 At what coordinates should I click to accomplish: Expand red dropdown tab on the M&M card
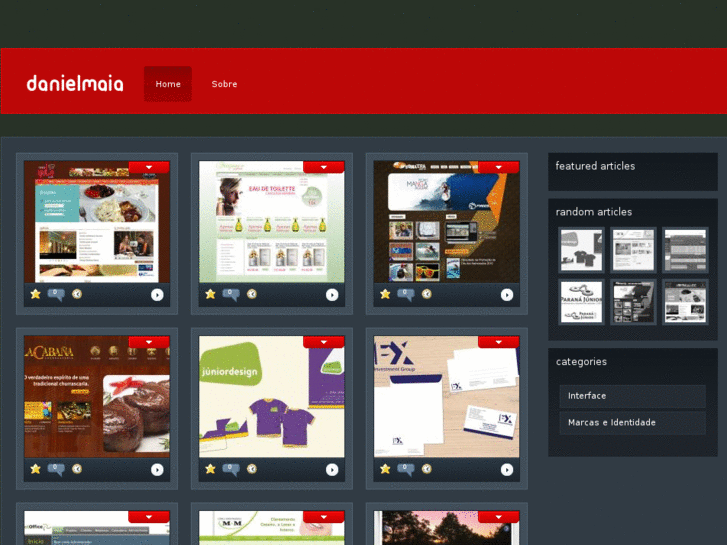(x=324, y=517)
